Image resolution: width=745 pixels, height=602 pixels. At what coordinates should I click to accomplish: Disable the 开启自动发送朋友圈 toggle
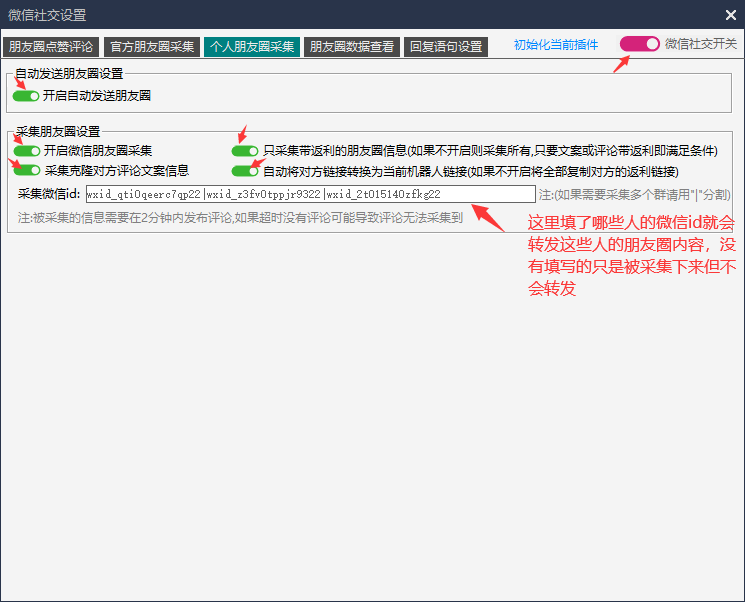(26, 96)
